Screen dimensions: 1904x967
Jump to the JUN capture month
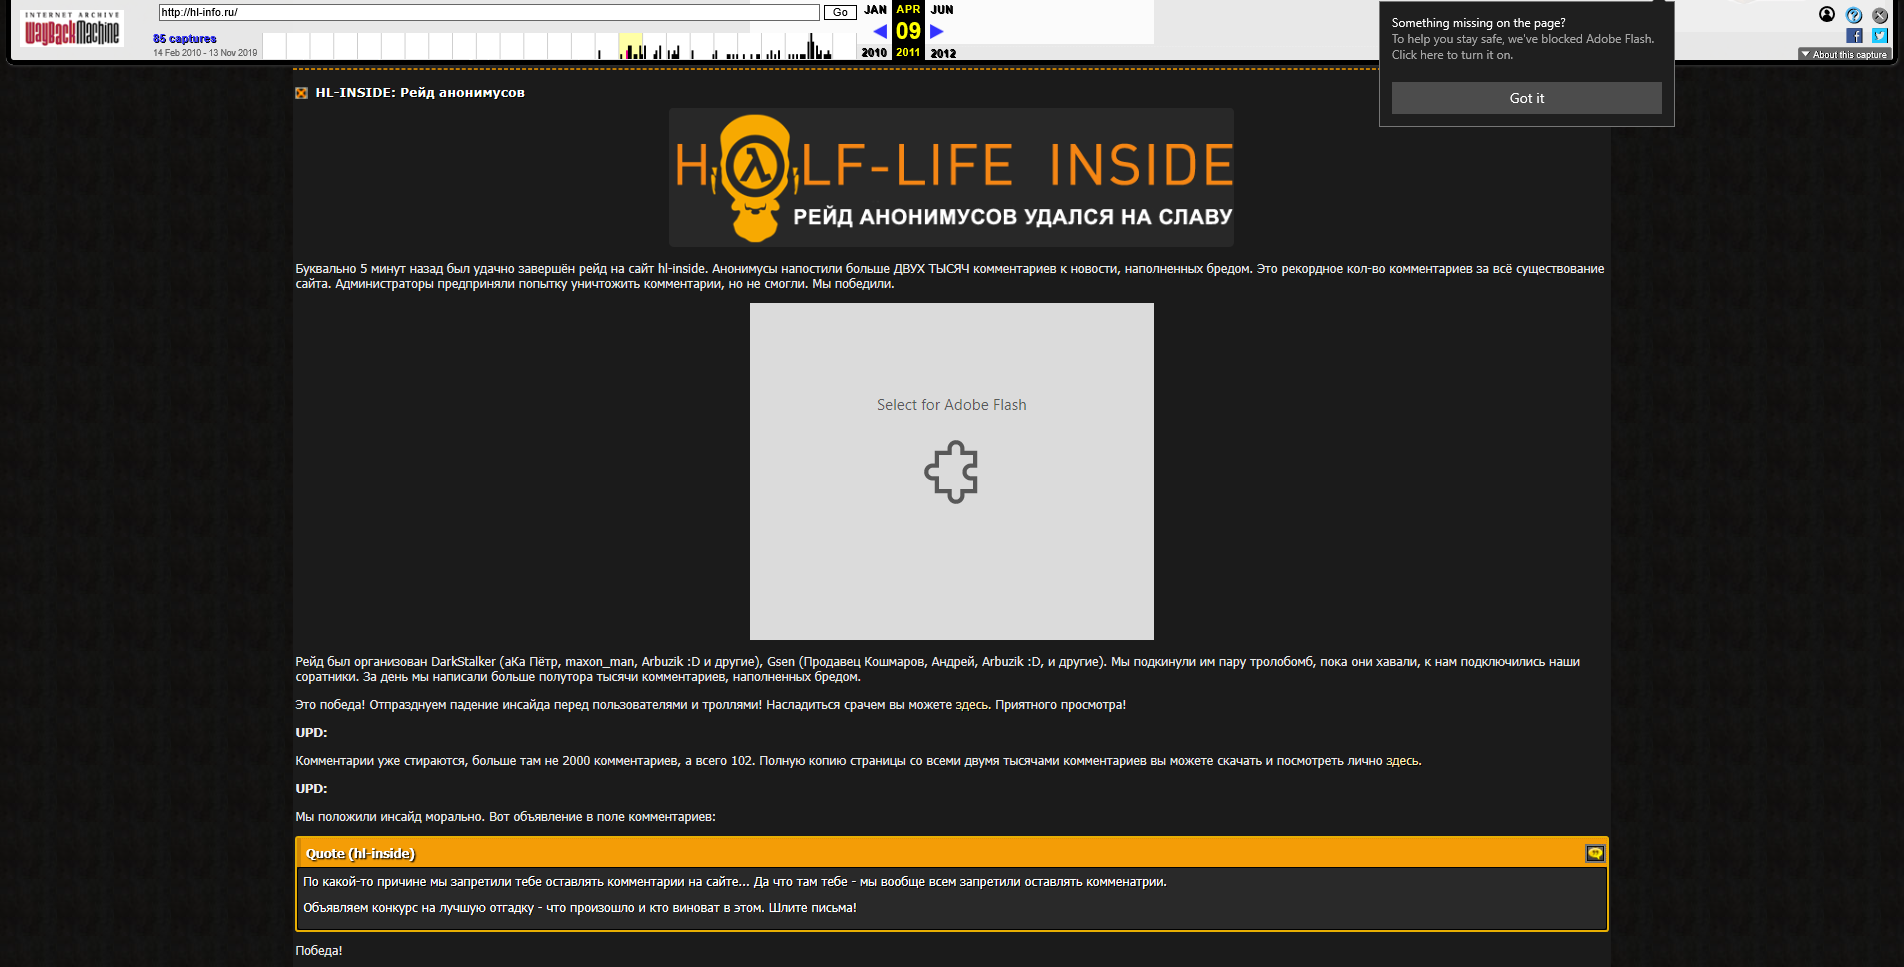coord(942,10)
